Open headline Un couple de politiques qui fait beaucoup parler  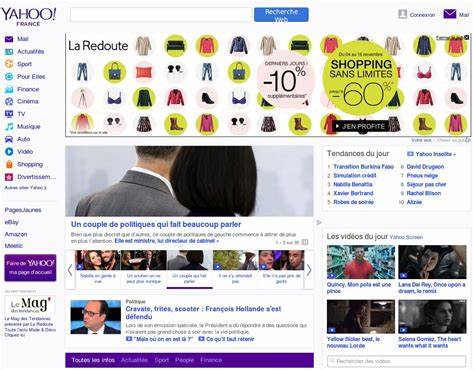coord(156,225)
